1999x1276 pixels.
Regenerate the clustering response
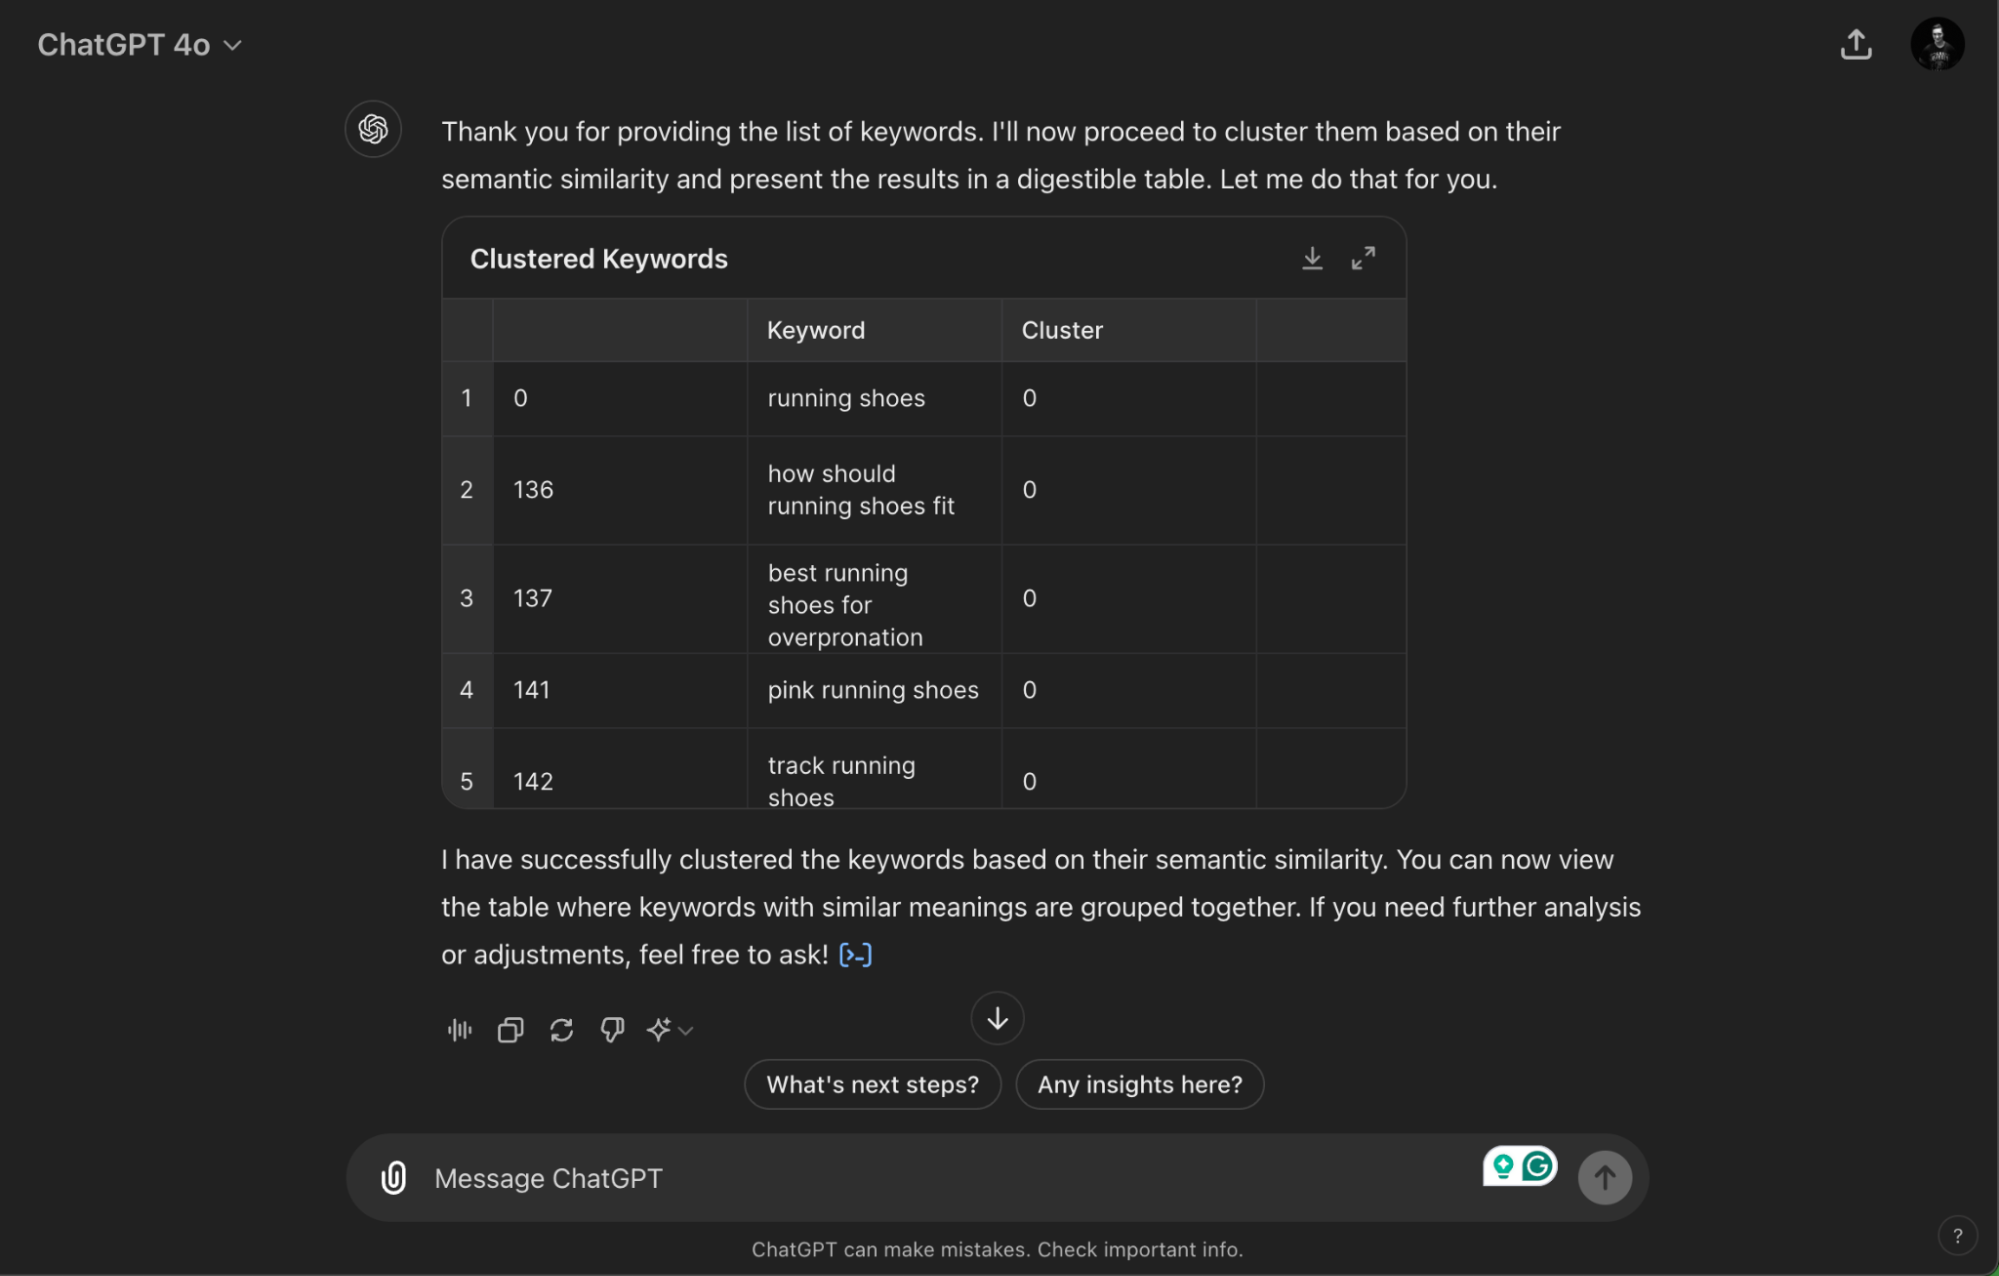point(562,1030)
